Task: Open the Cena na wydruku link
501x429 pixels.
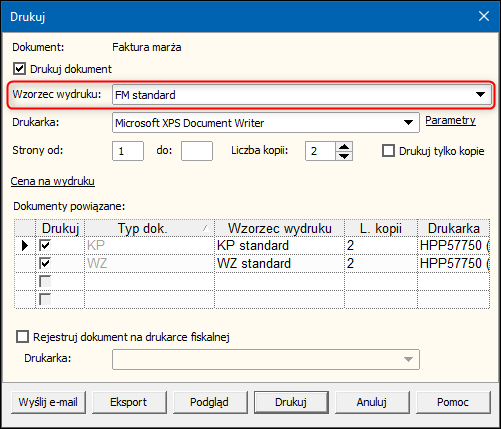Action: (x=53, y=181)
